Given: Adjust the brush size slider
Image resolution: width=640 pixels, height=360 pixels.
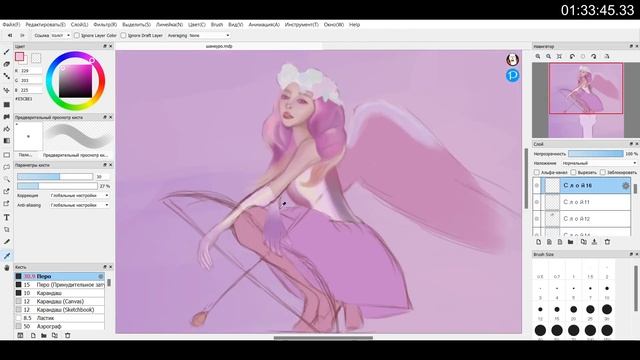Looking at the screenshot, I should click(x=55, y=176).
